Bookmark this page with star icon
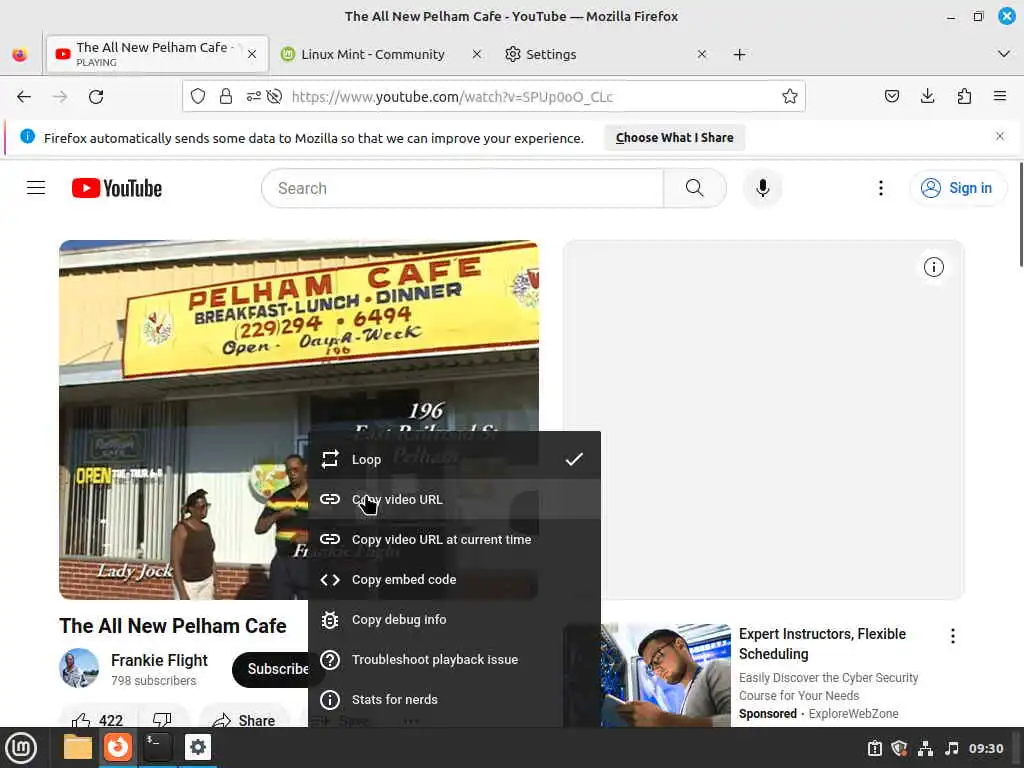Screen dimensions: 1024x768 pos(790,97)
